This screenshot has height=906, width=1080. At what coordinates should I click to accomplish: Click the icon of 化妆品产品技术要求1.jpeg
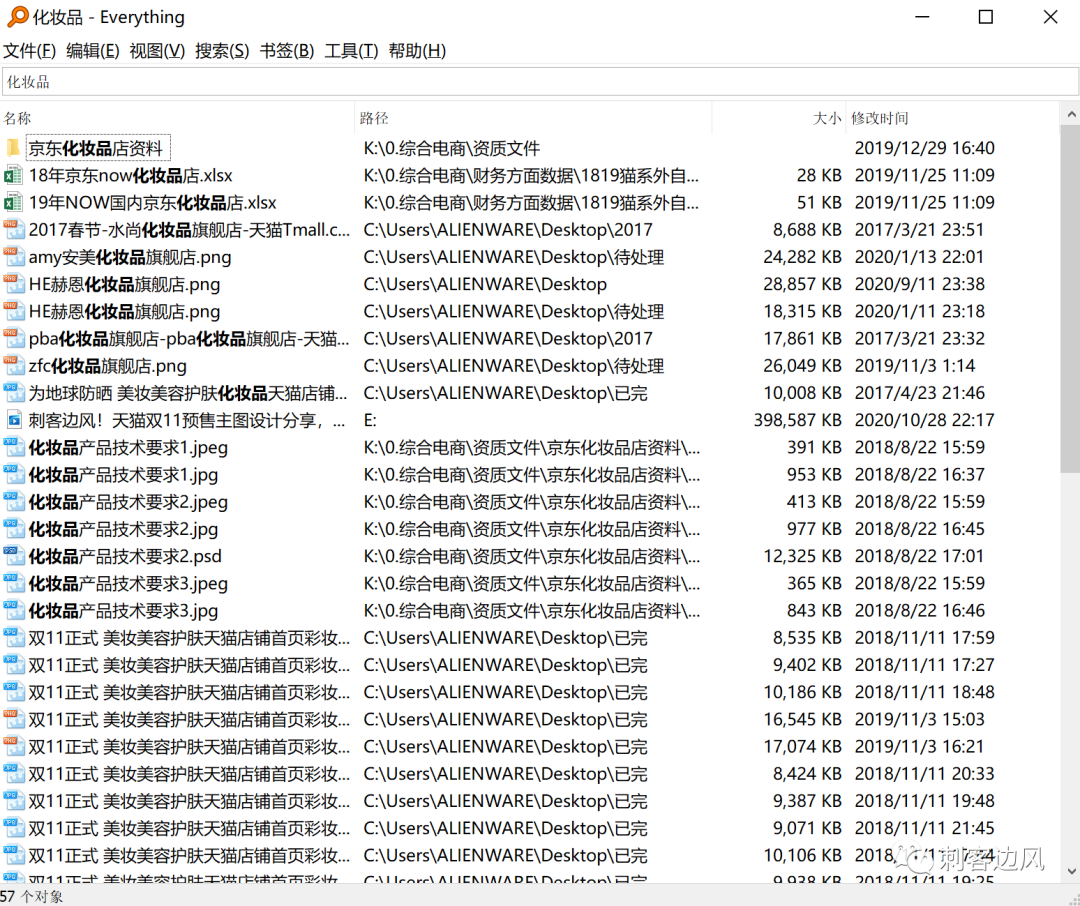tap(13, 447)
